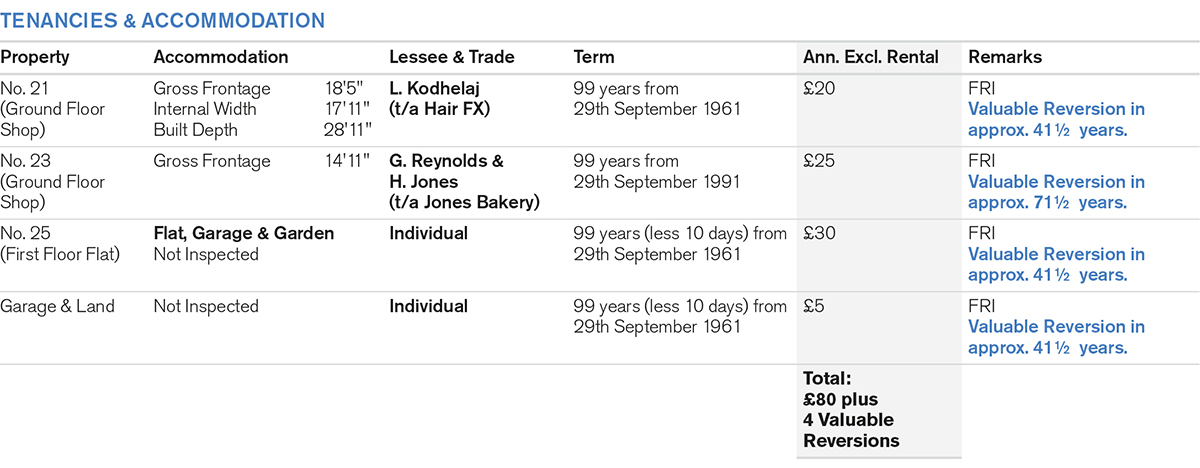
Task: Click the Remarks column header
Action: coord(1004,57)
